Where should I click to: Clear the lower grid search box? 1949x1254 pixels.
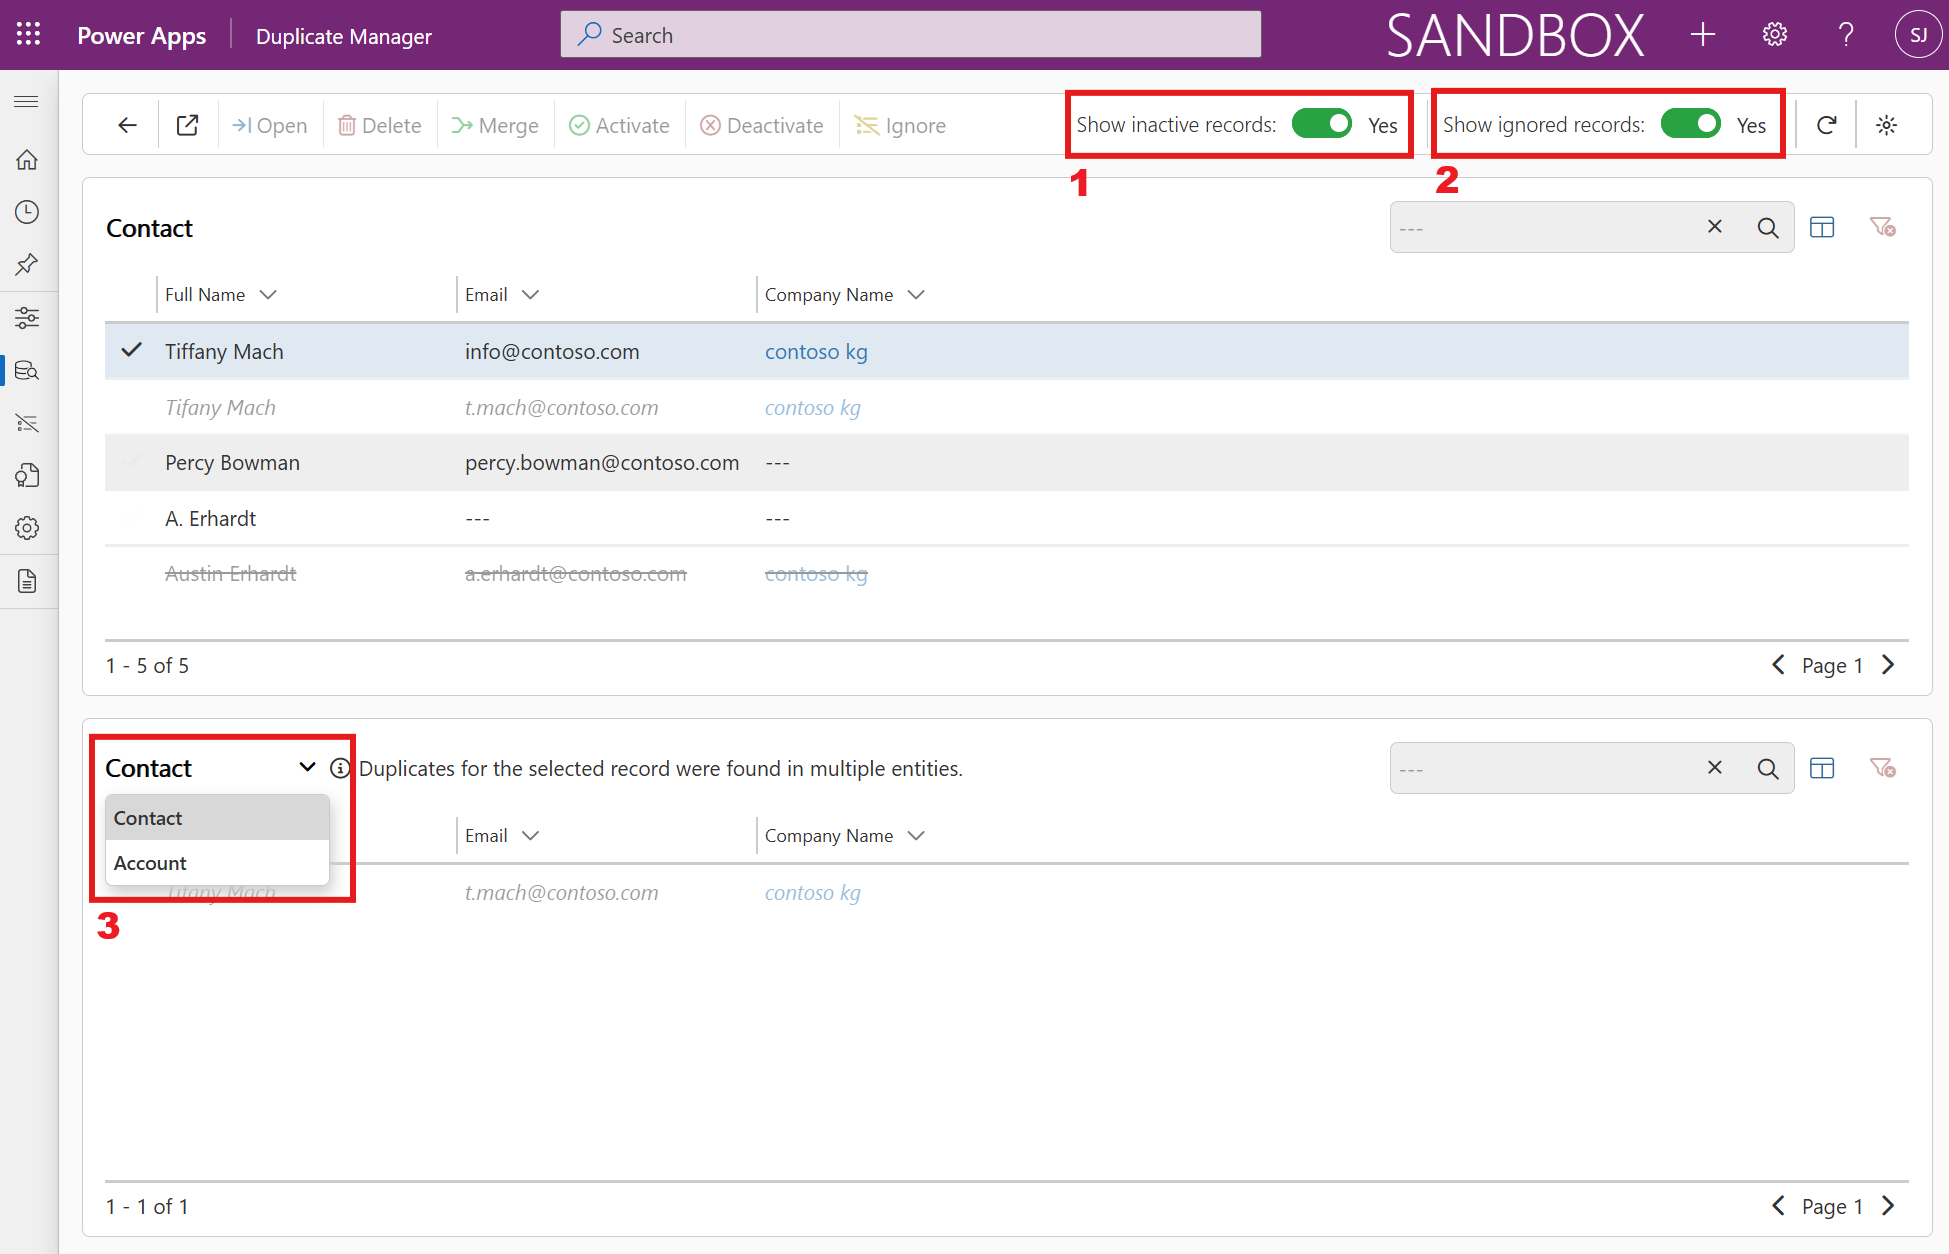(1715, 768)
